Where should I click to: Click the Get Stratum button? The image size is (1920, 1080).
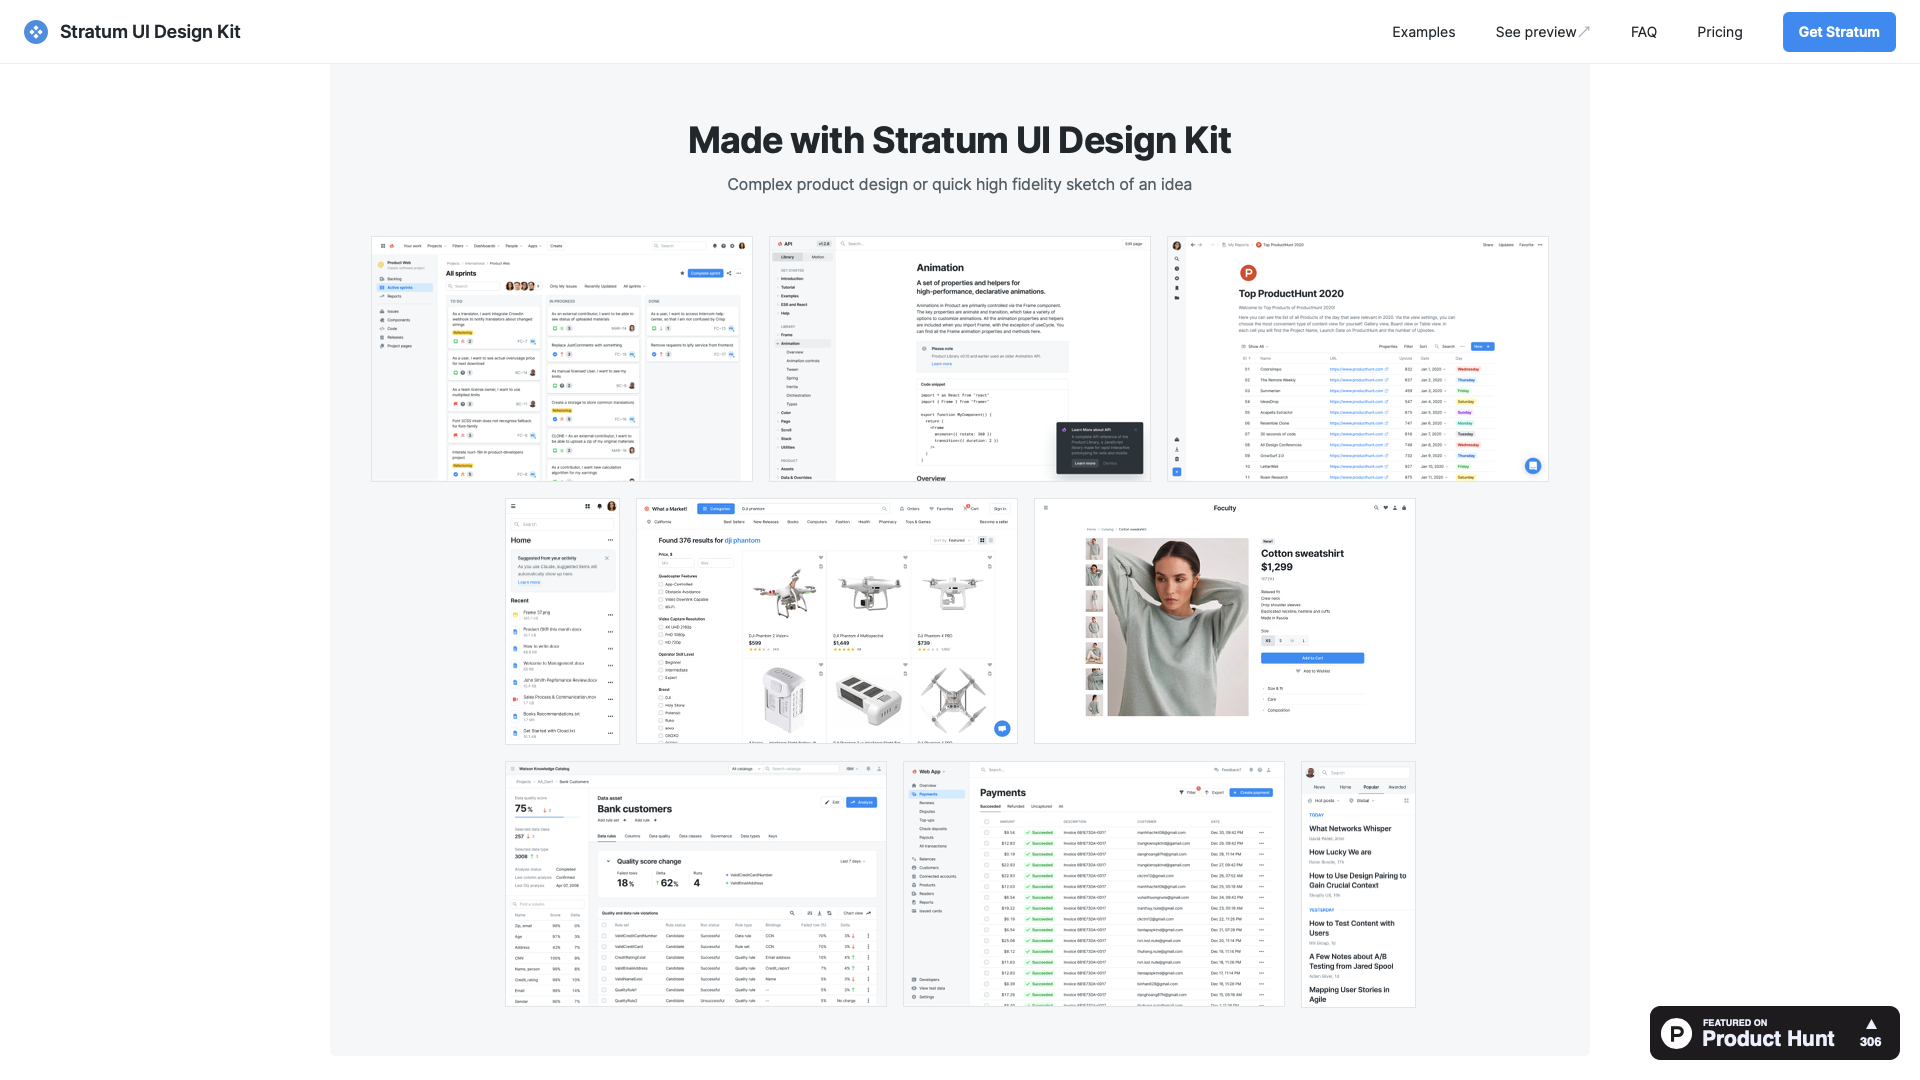point(1839,32)
